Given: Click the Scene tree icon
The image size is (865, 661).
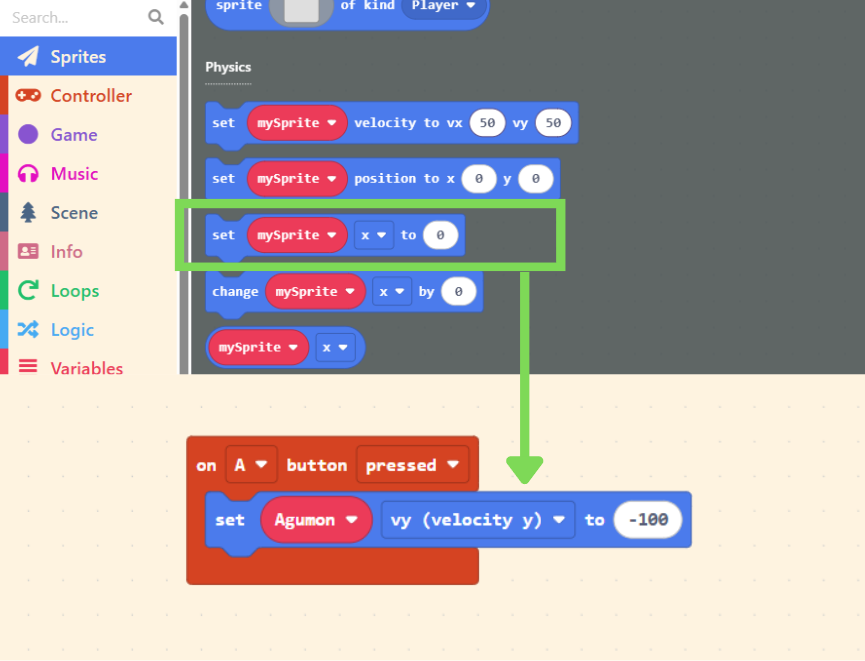Looking at the screenshot, I should point(28,213).
